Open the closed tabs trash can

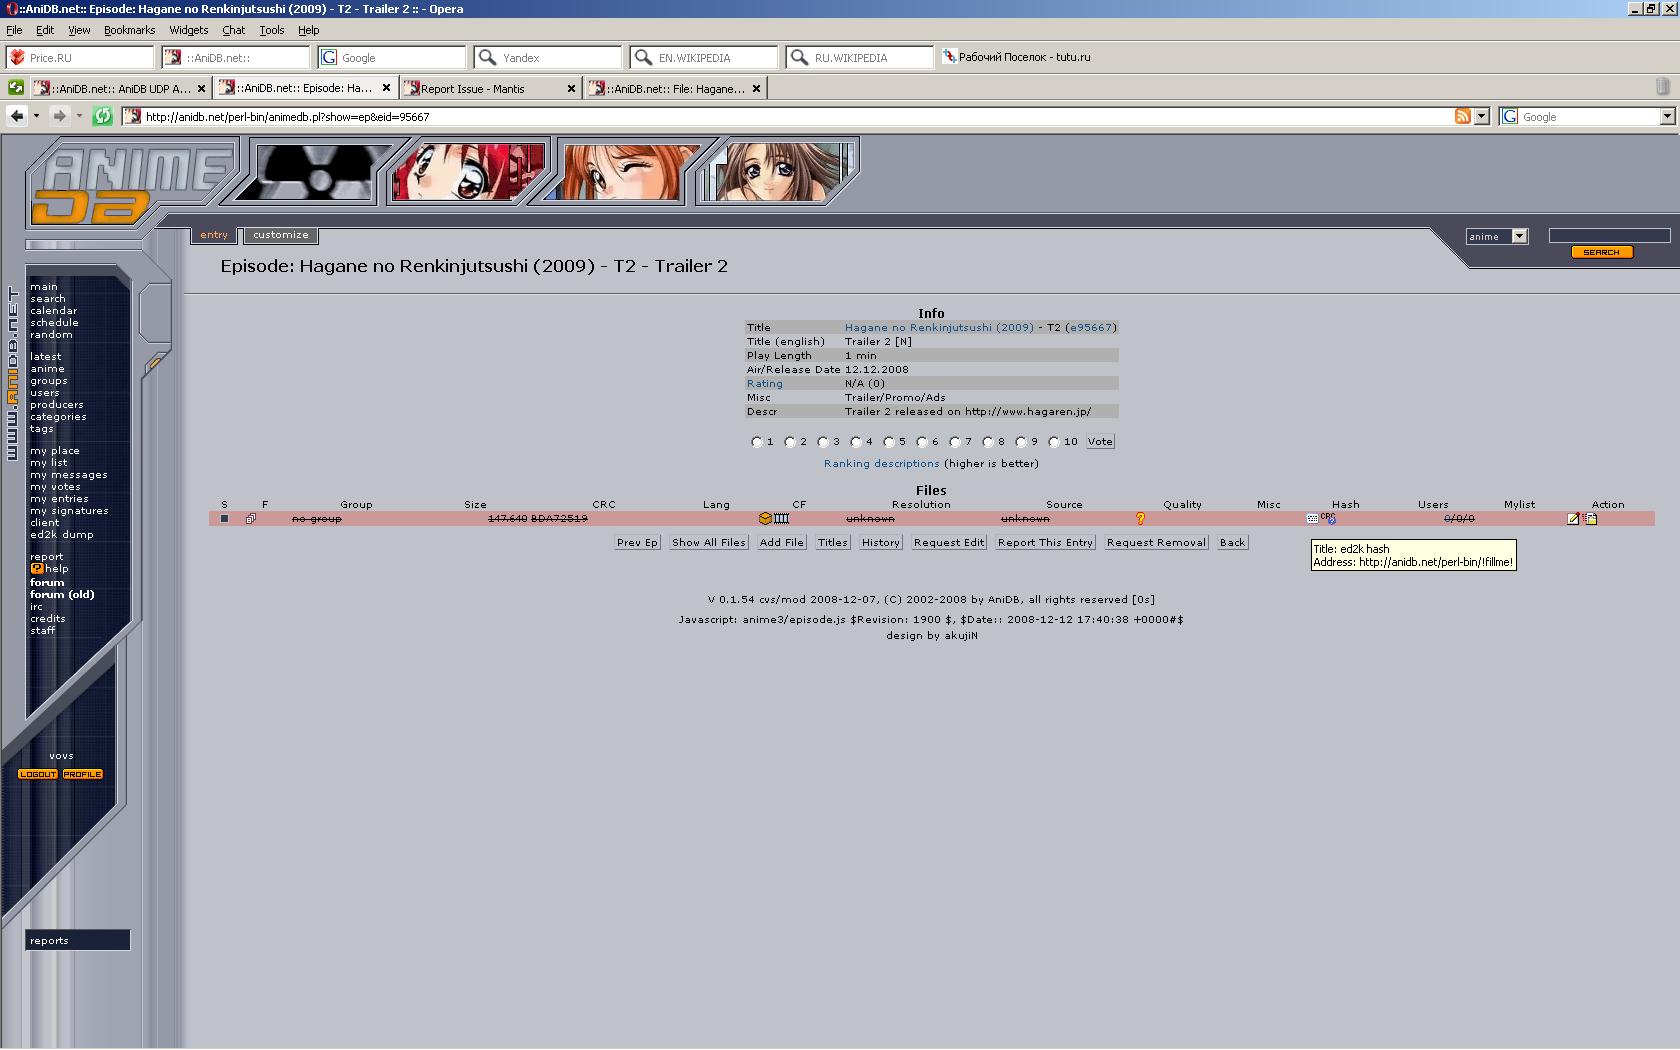(1662, 88)
